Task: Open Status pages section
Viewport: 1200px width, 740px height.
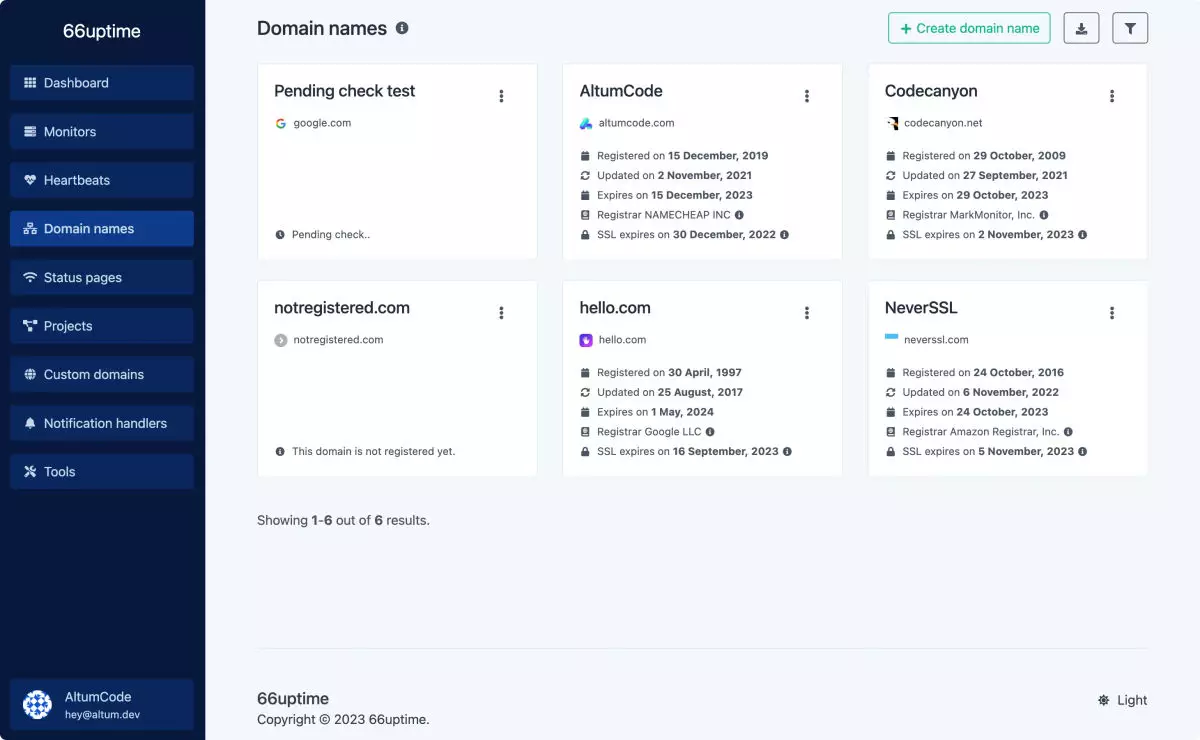Action: click(x=102, y=277)
